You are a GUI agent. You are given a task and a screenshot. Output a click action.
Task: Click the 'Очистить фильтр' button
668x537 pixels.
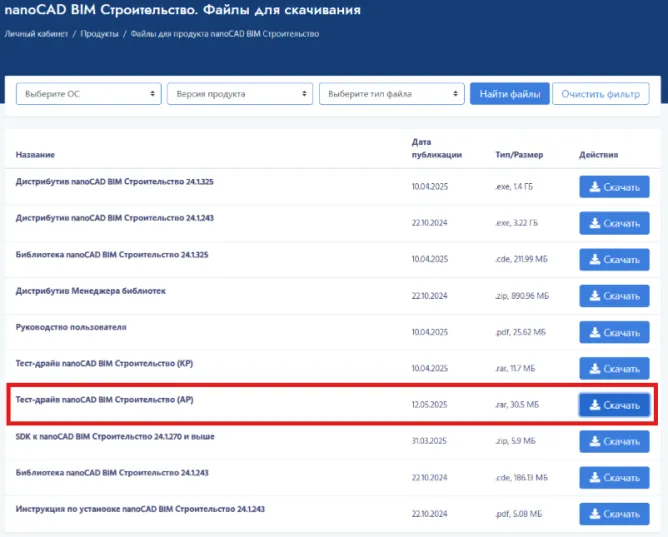[x=601, y=94]
